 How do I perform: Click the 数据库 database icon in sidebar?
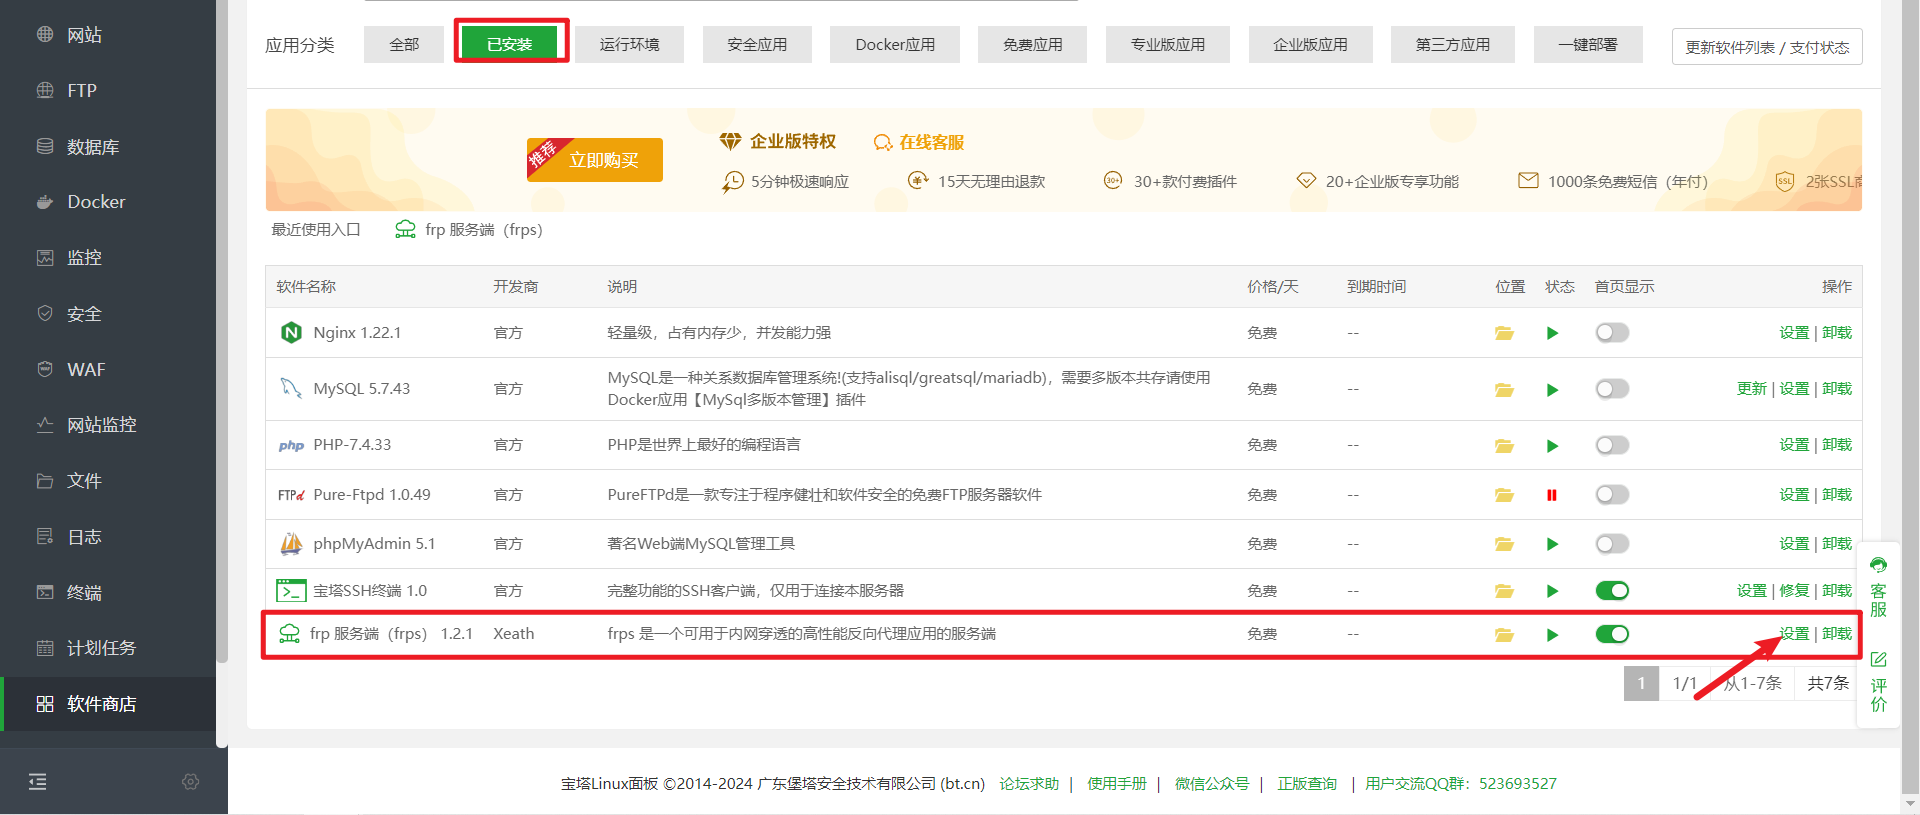pos(45,147)
